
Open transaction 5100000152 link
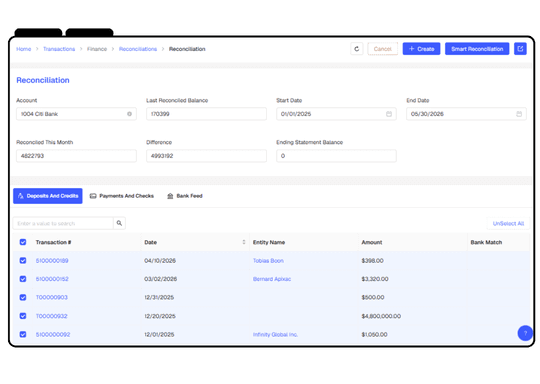coord(52,279)
